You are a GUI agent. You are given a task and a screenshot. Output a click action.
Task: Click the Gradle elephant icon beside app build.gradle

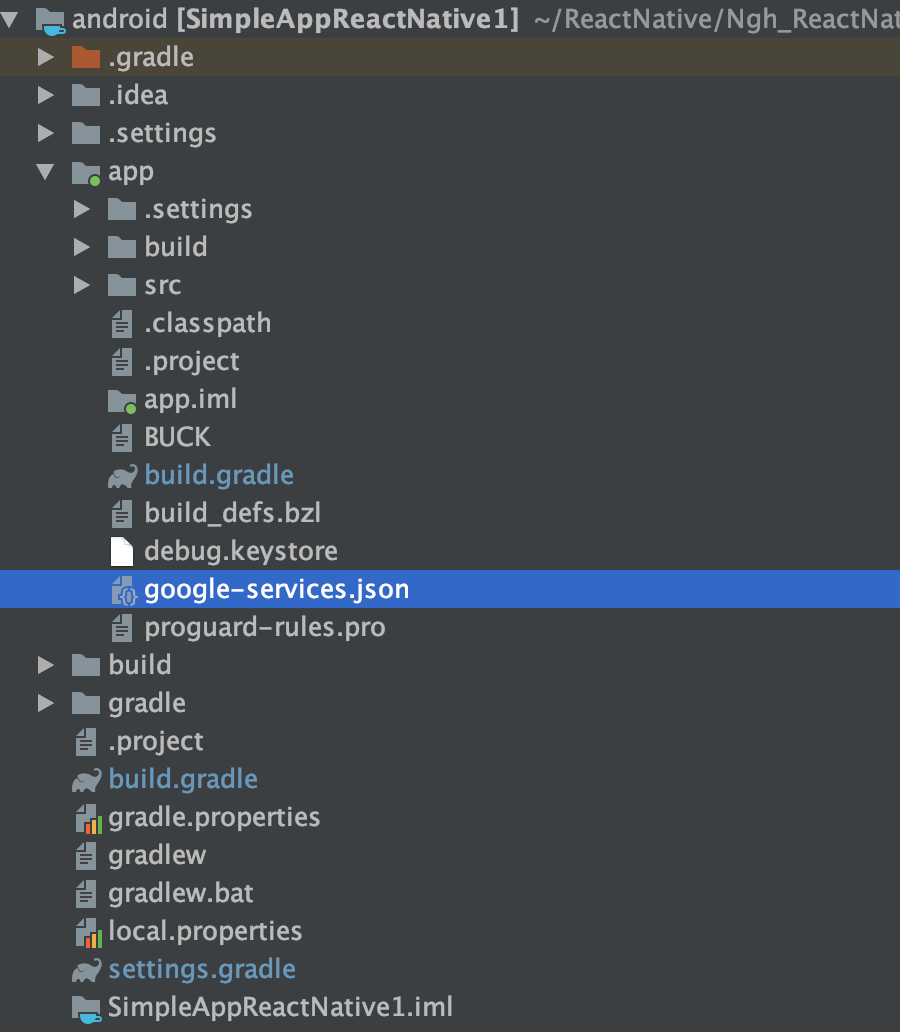[x=122, y=476]
